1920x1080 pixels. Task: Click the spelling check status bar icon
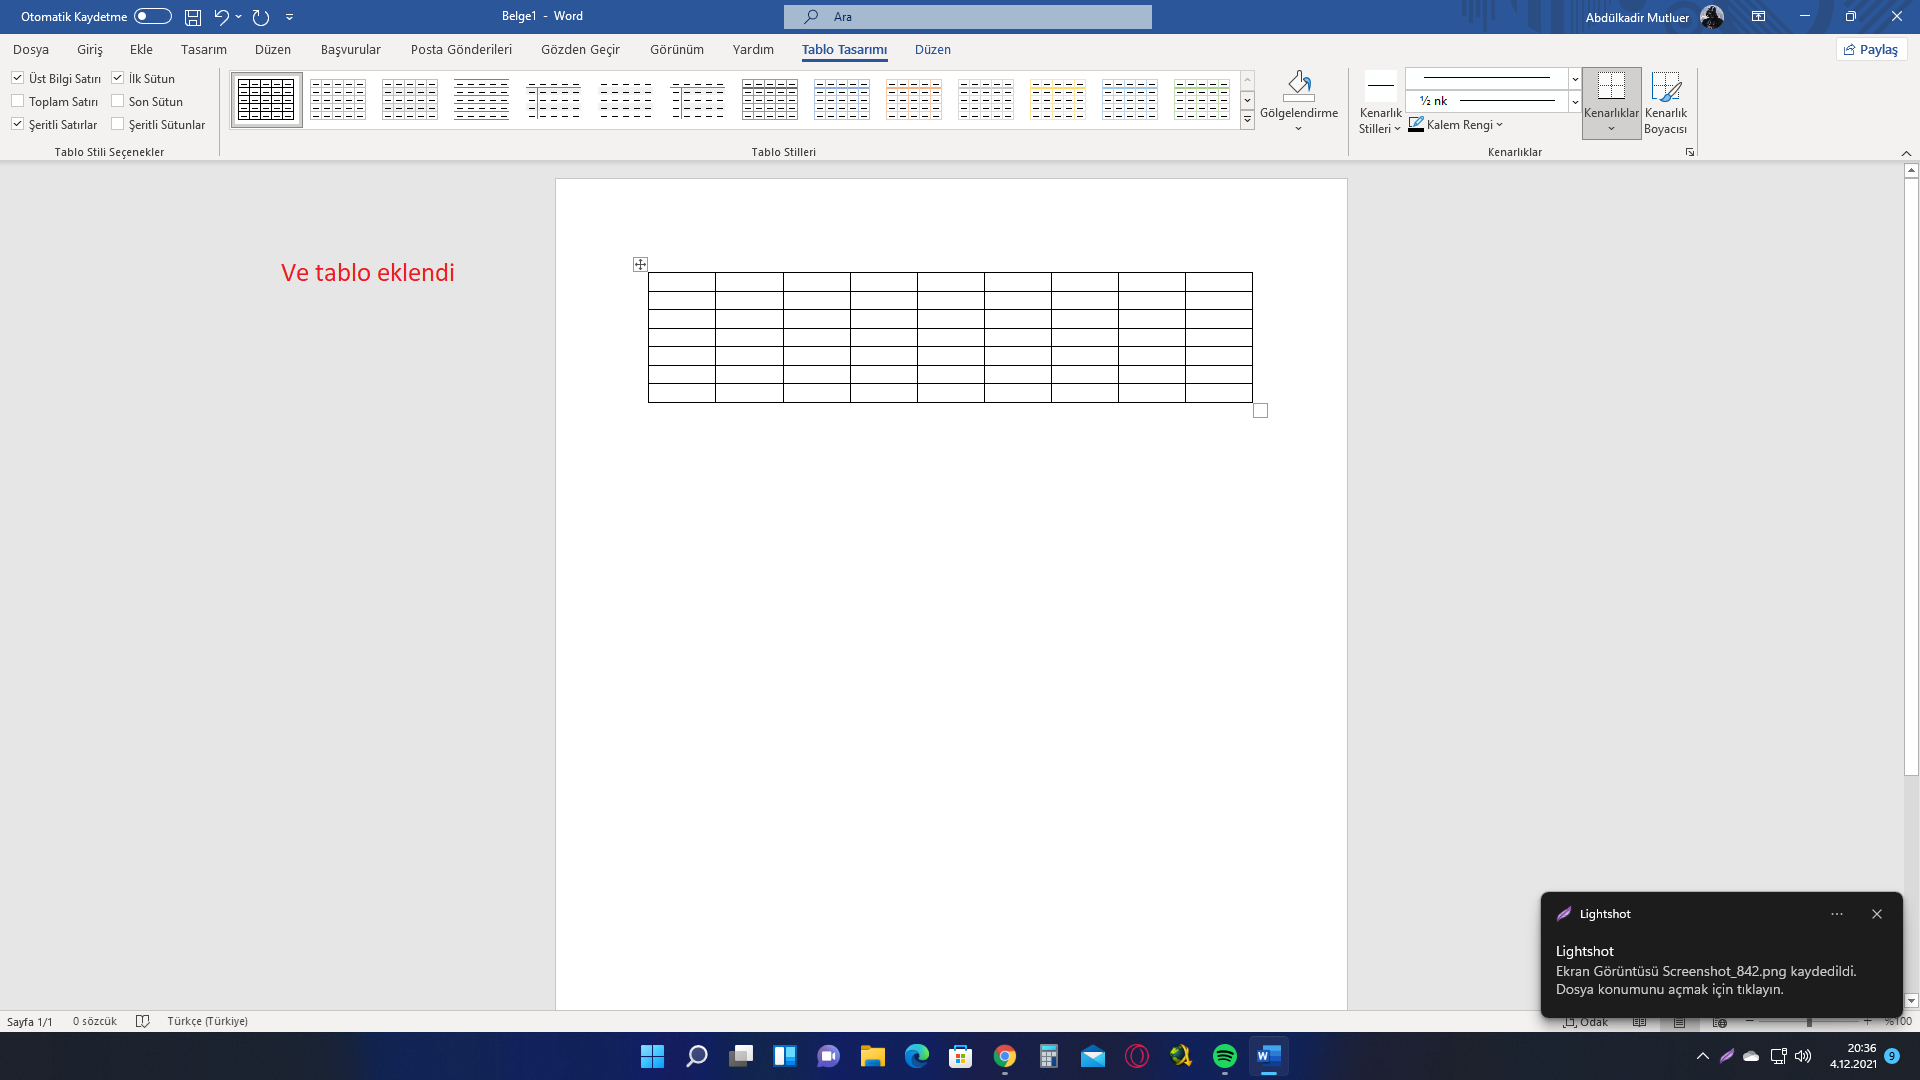point(142,1021)
